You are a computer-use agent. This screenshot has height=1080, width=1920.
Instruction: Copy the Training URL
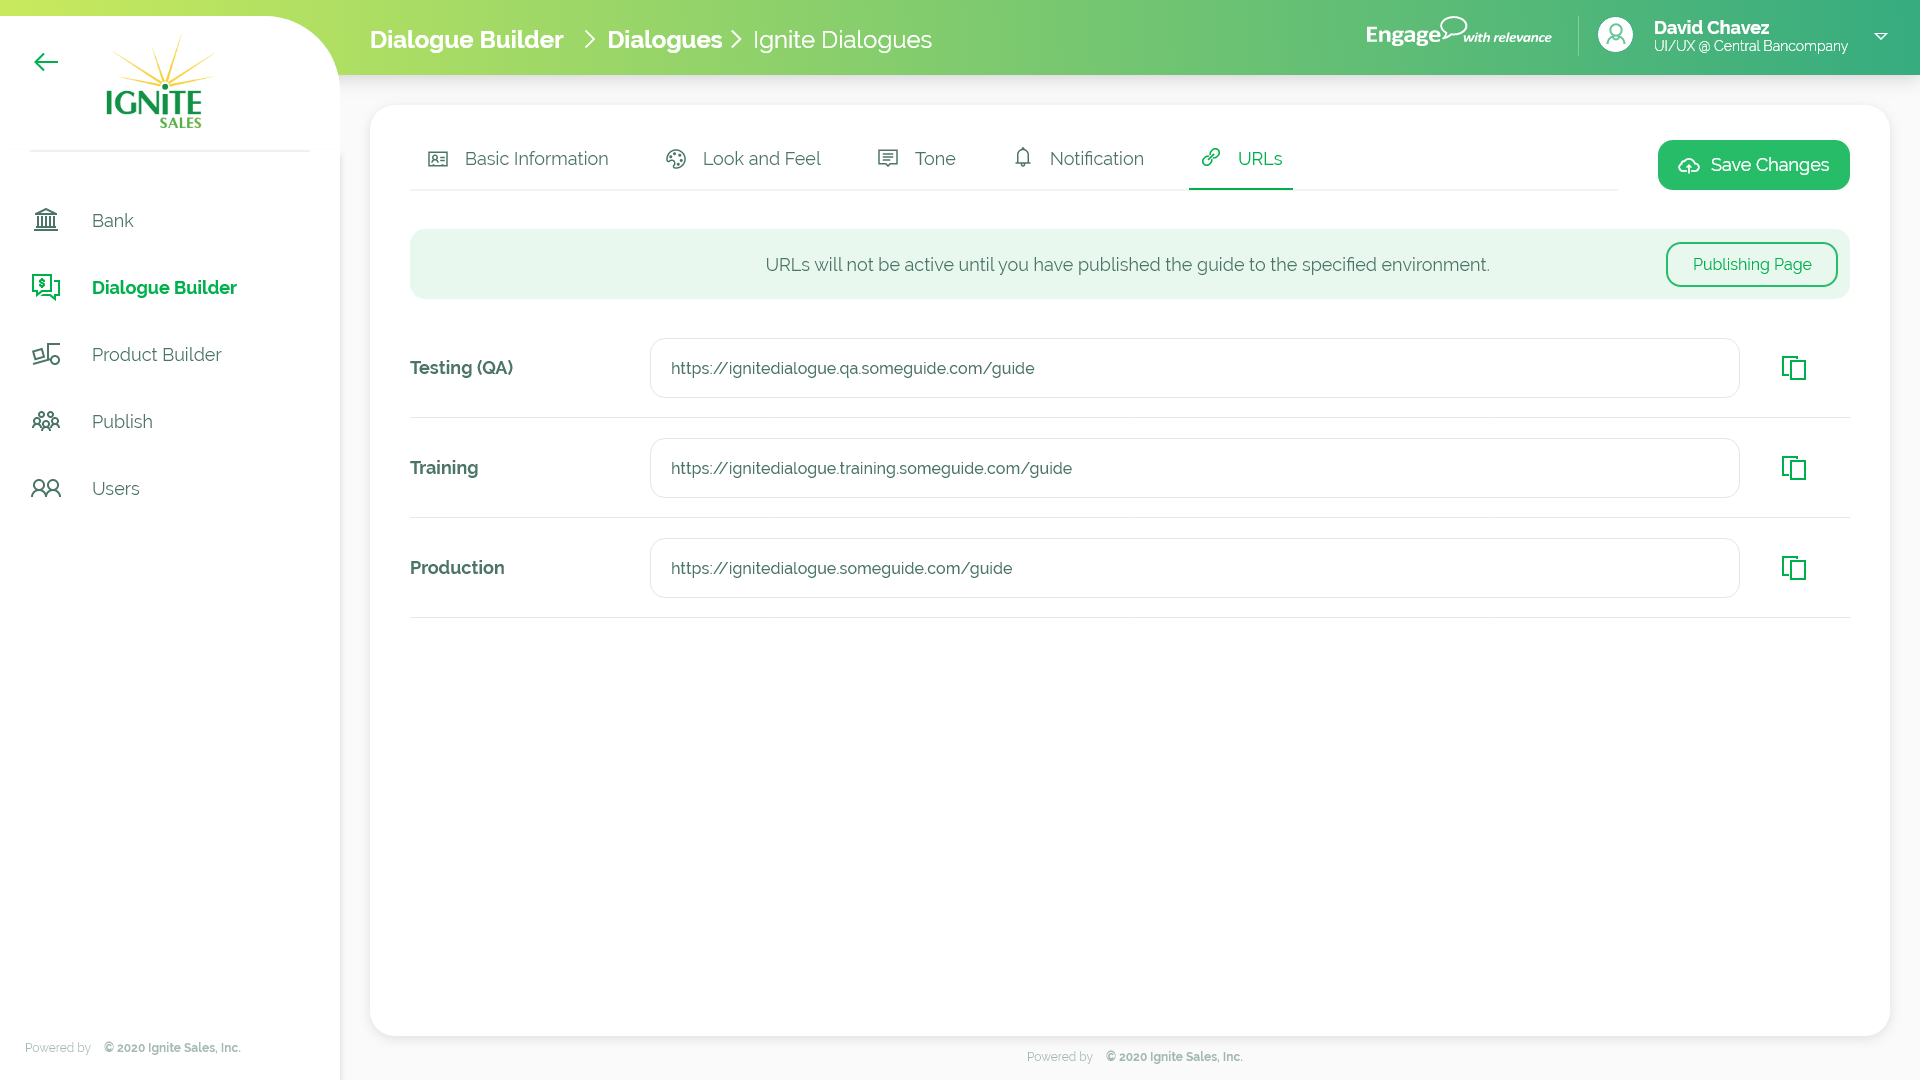[x=1793, y=468]
